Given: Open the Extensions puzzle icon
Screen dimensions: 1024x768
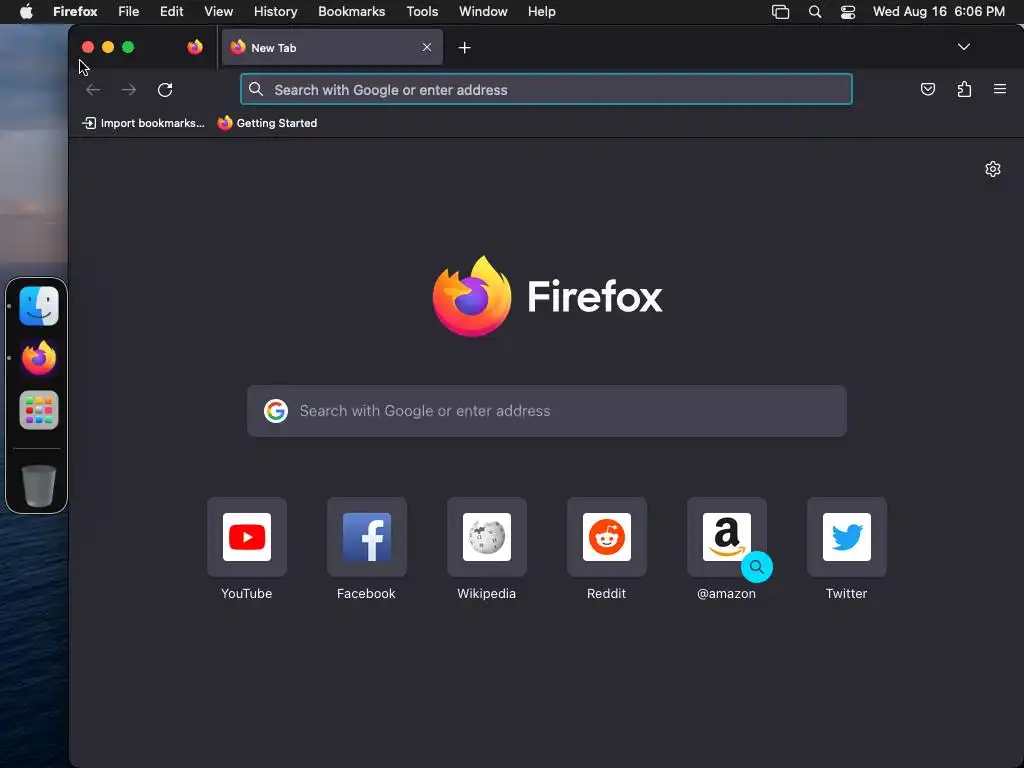Looking at the screenshot, I should [964, 89].
